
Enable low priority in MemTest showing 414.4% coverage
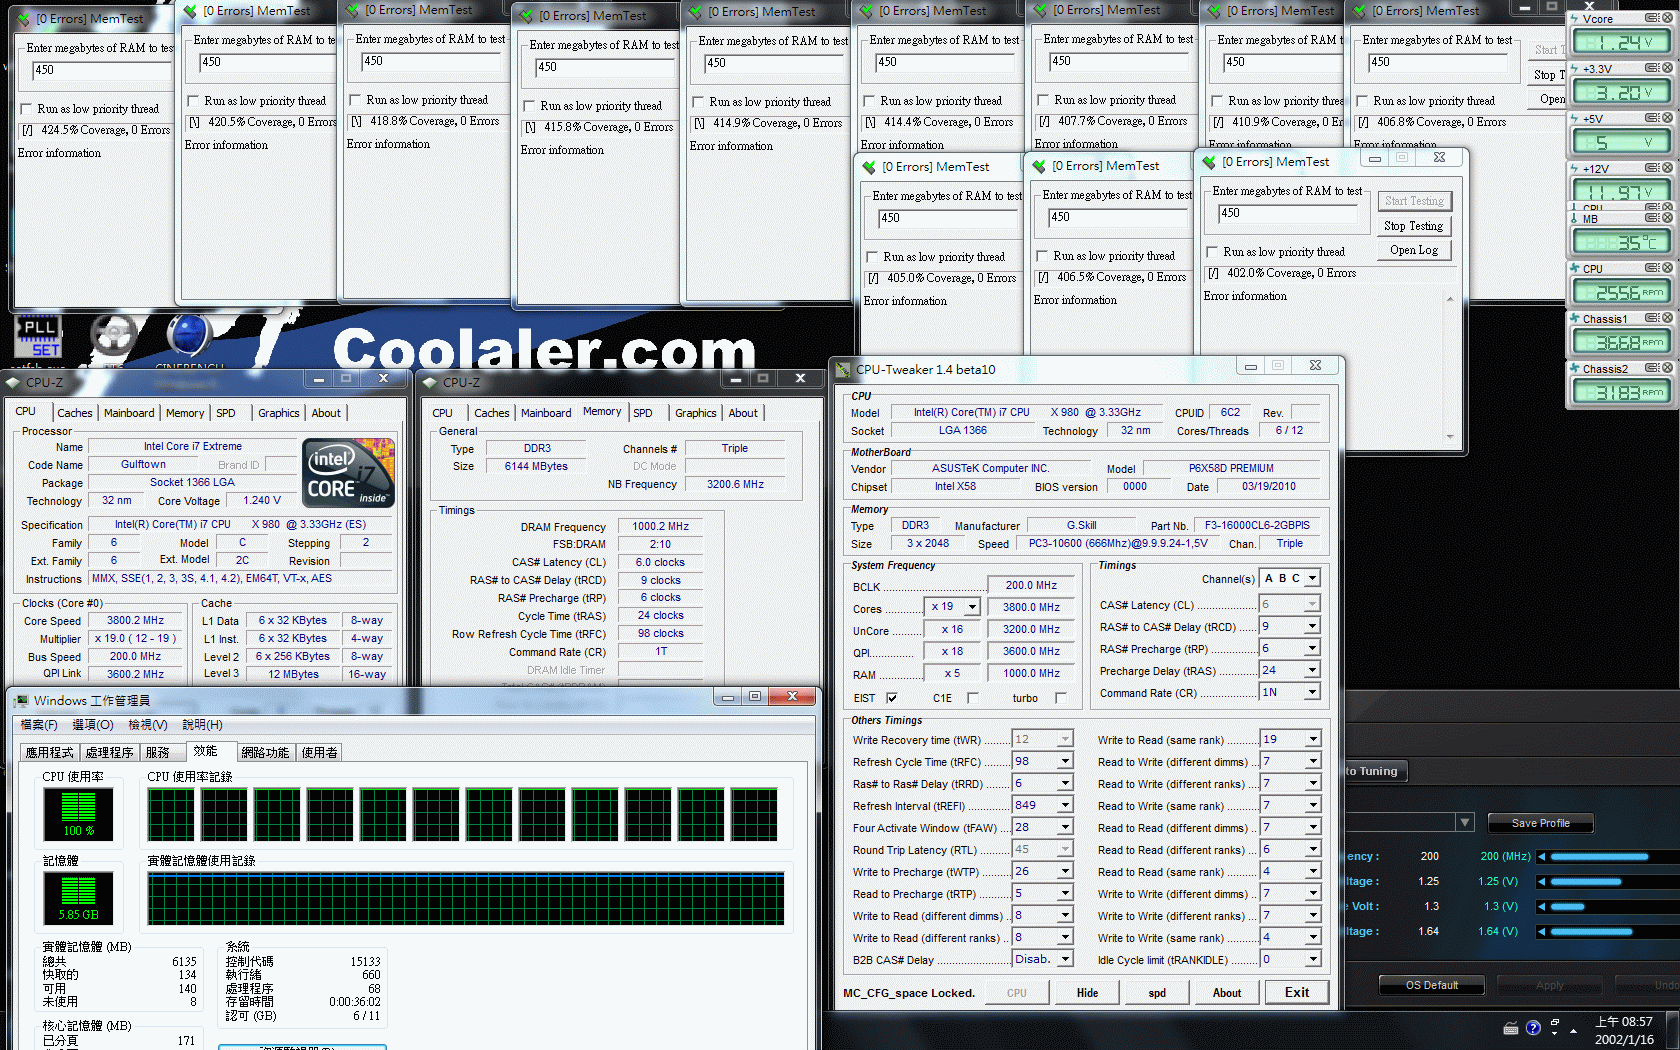[x=869, y=101]
